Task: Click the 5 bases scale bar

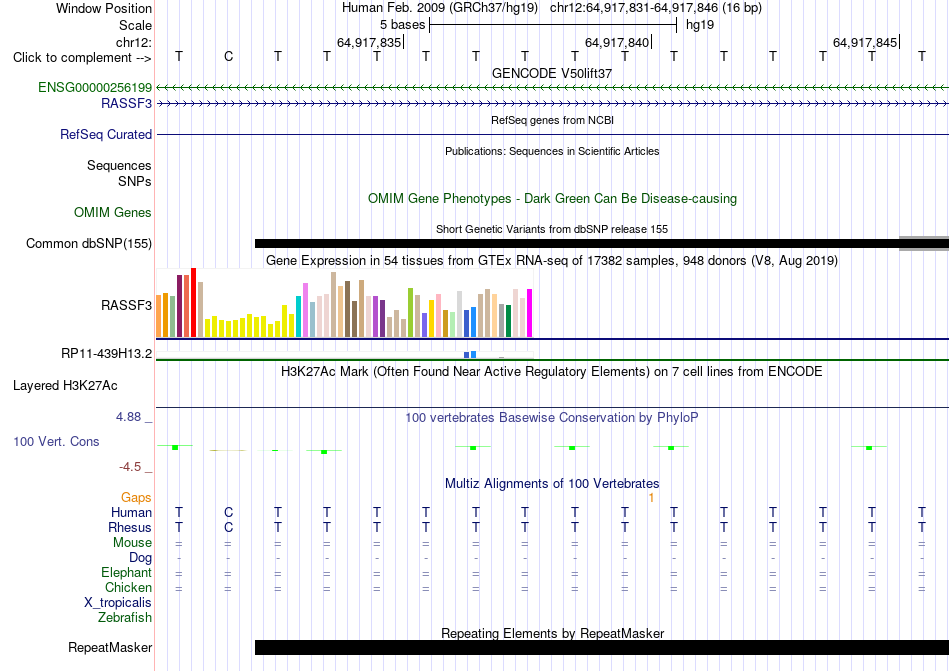Action: click(553, 25)
